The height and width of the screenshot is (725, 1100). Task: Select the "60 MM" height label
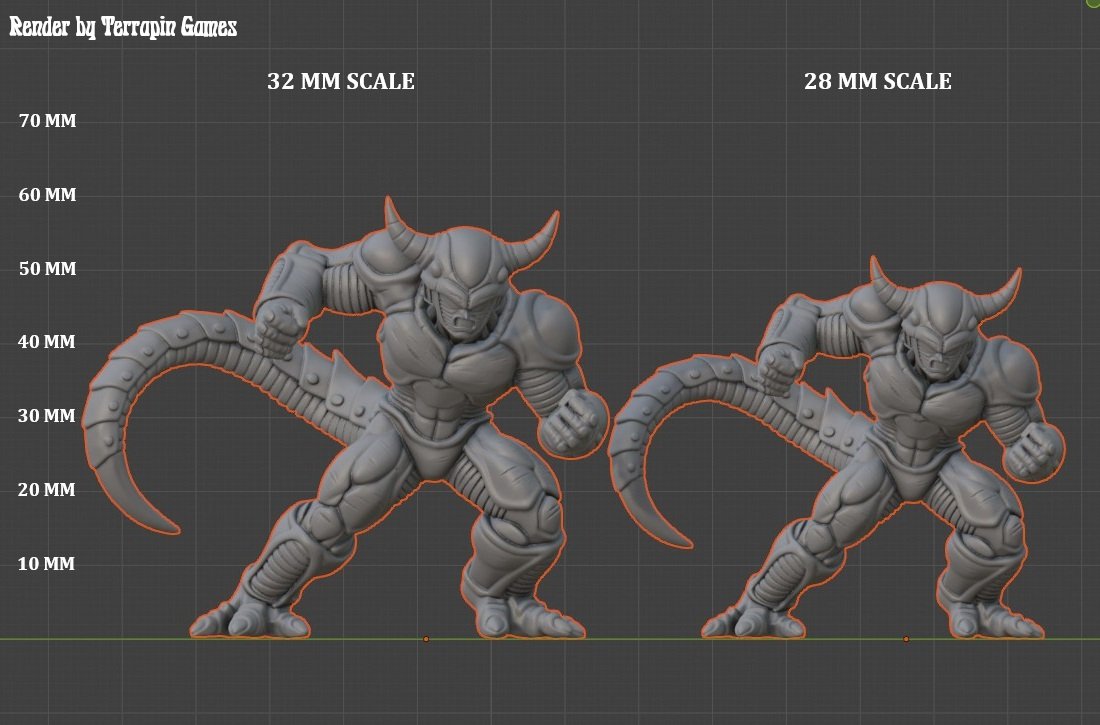[x=48, y=194]
